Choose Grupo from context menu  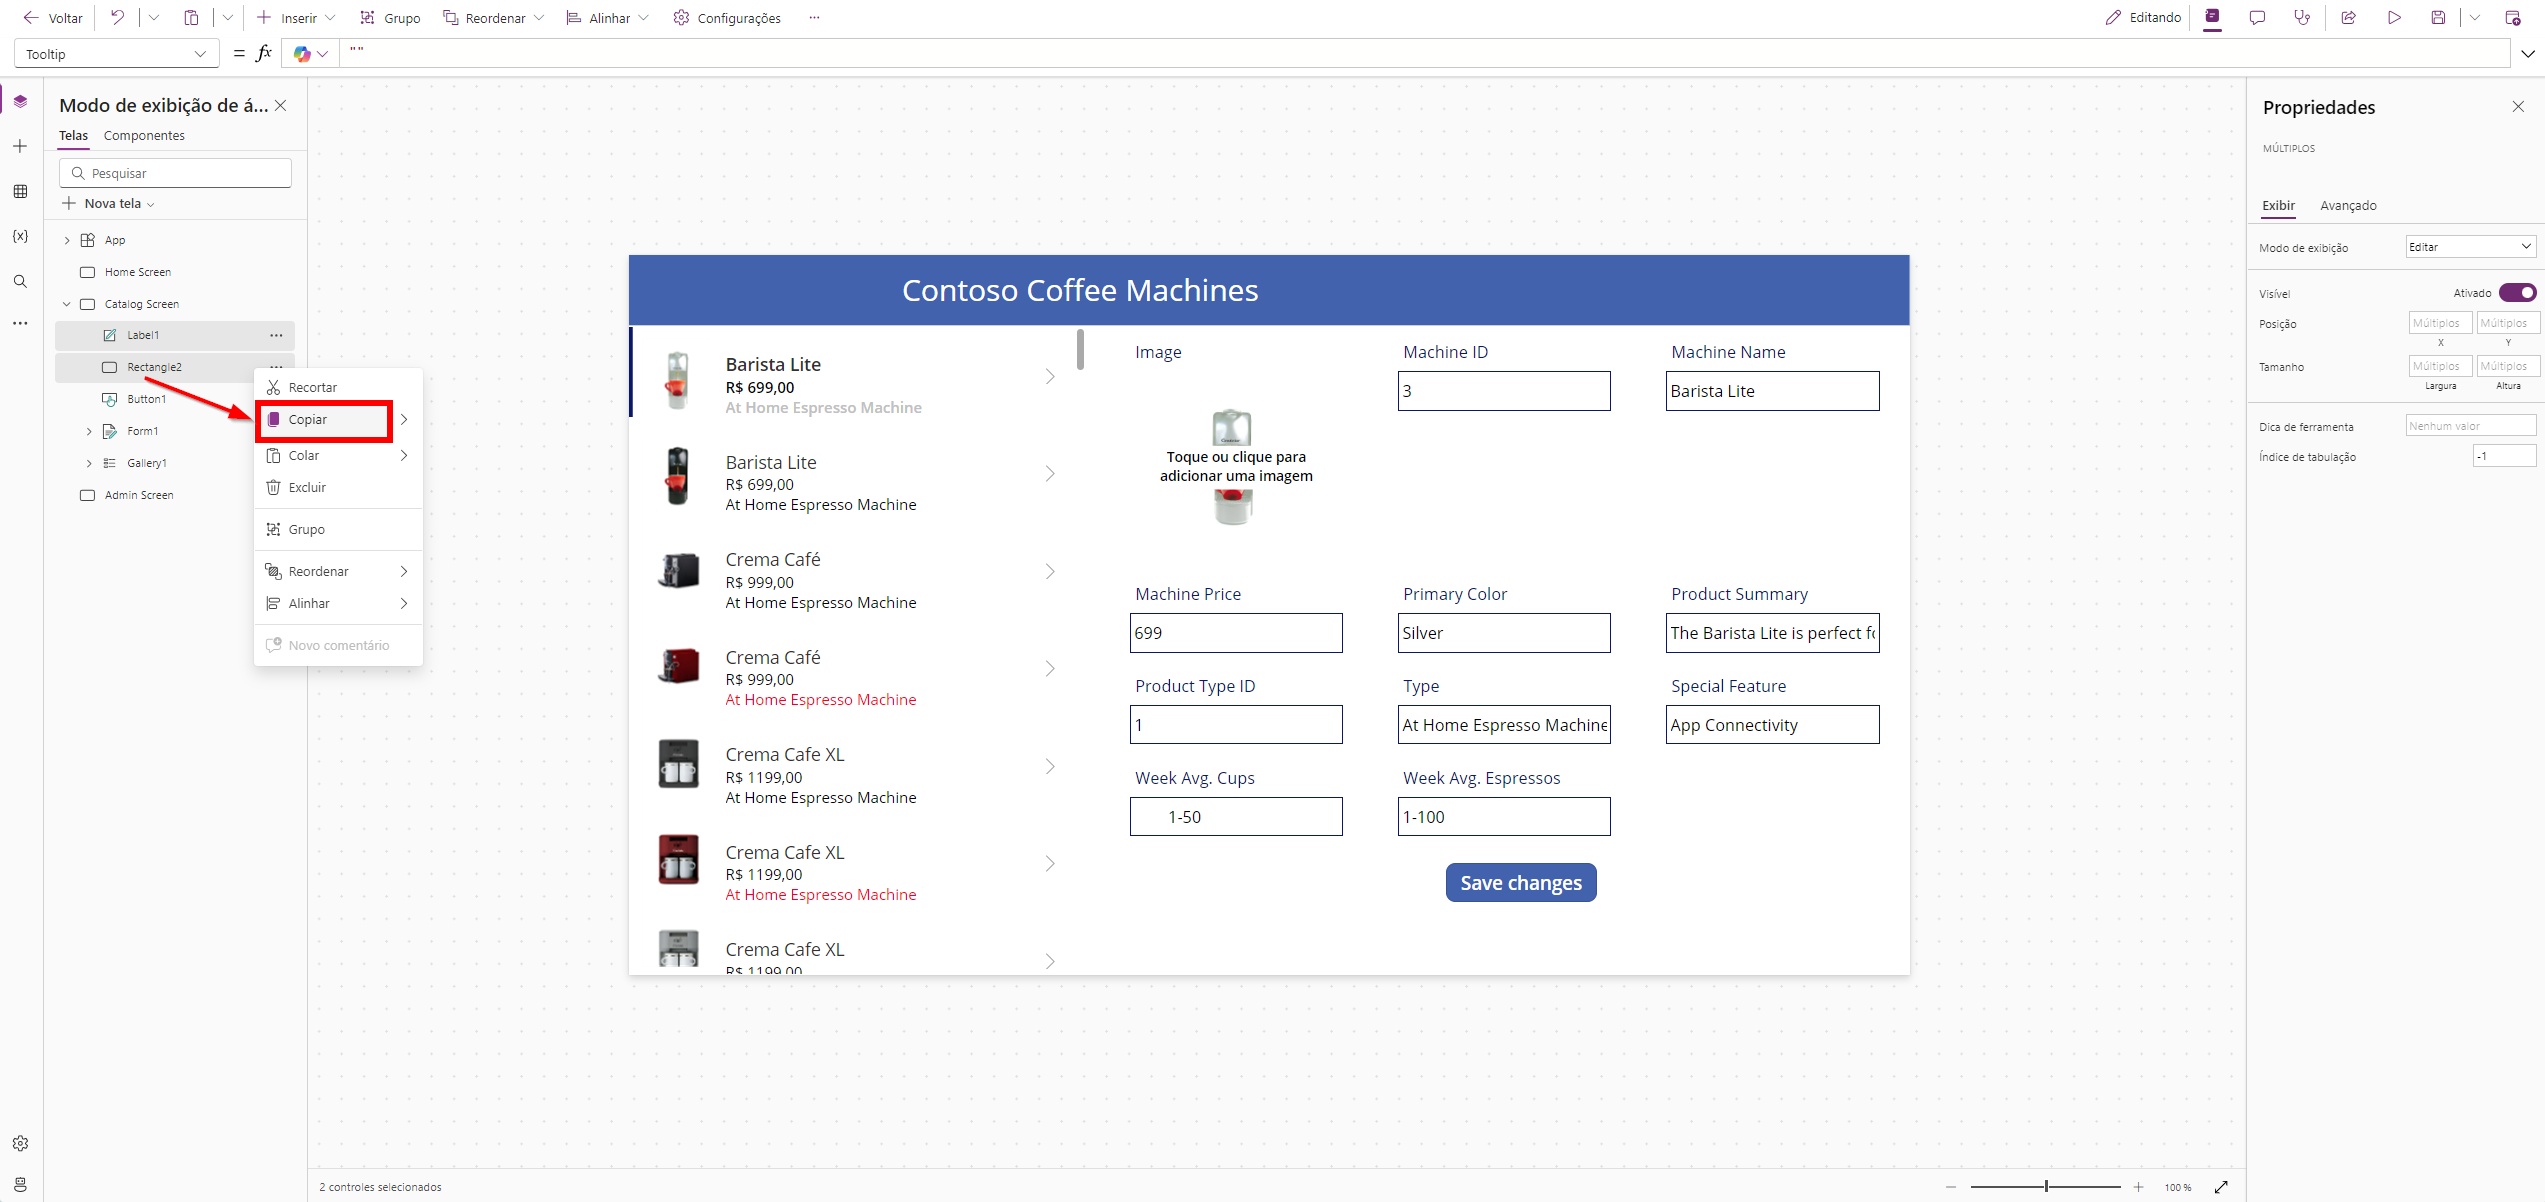(338, 529)
